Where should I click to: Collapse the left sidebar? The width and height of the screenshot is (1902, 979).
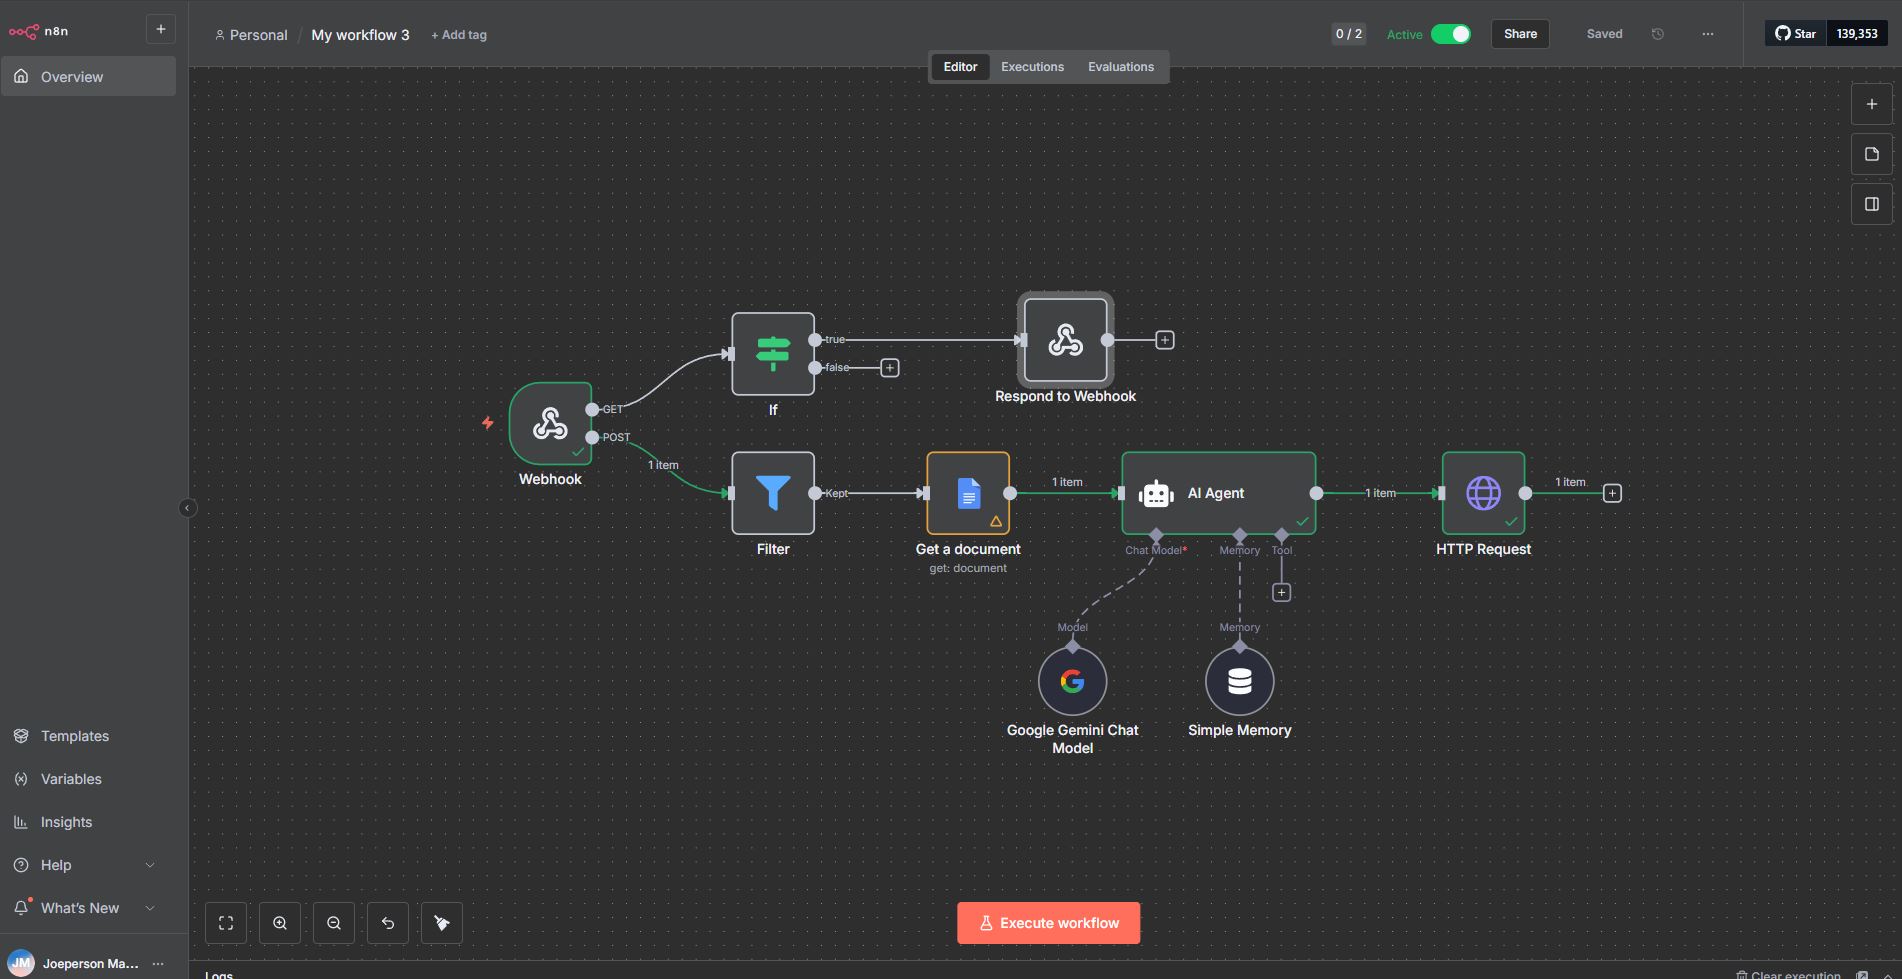click(187, 508)
